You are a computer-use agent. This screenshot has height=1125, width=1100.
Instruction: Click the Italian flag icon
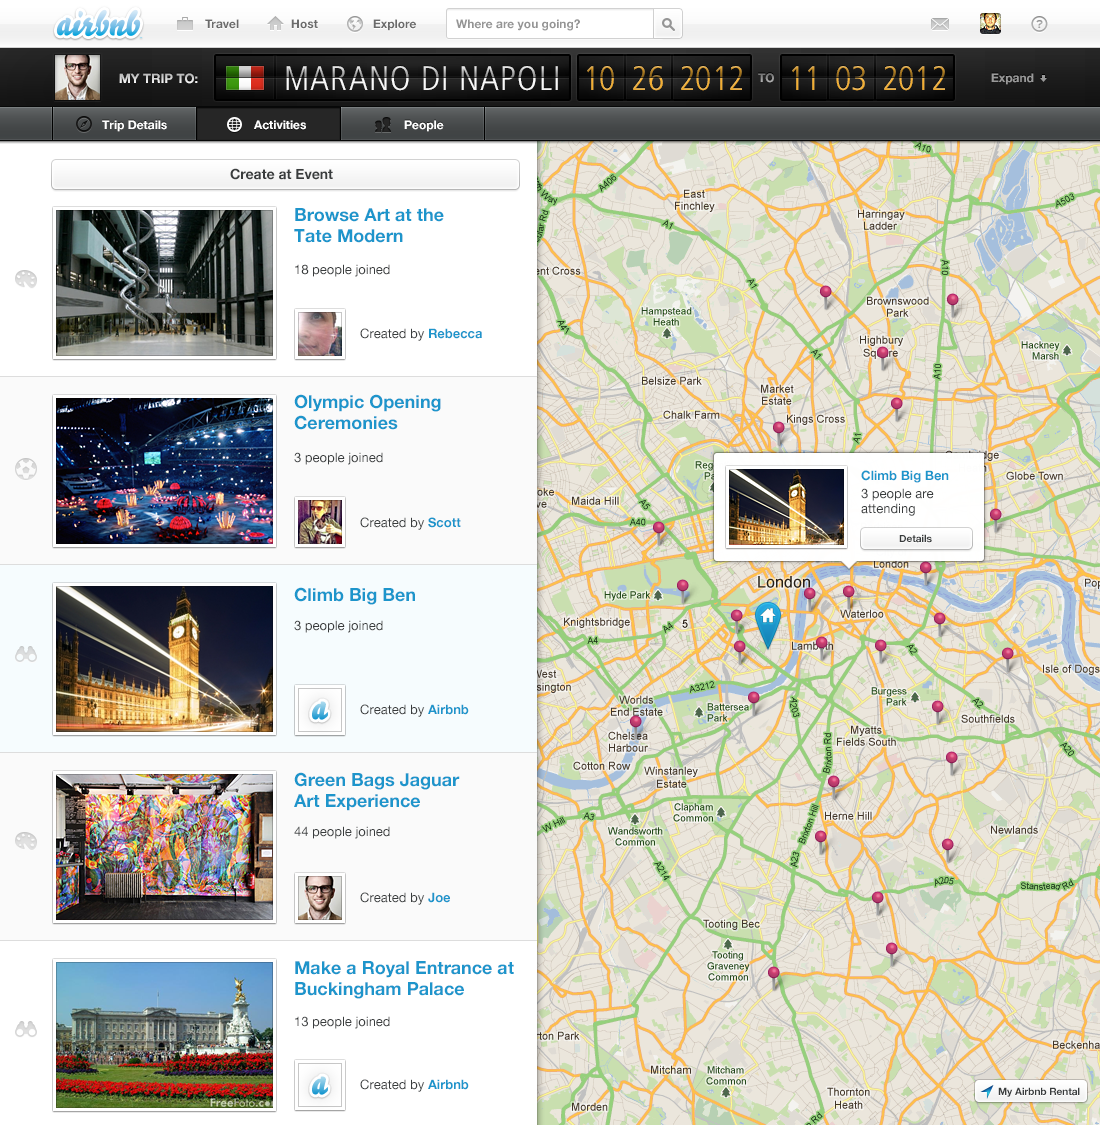245,77
